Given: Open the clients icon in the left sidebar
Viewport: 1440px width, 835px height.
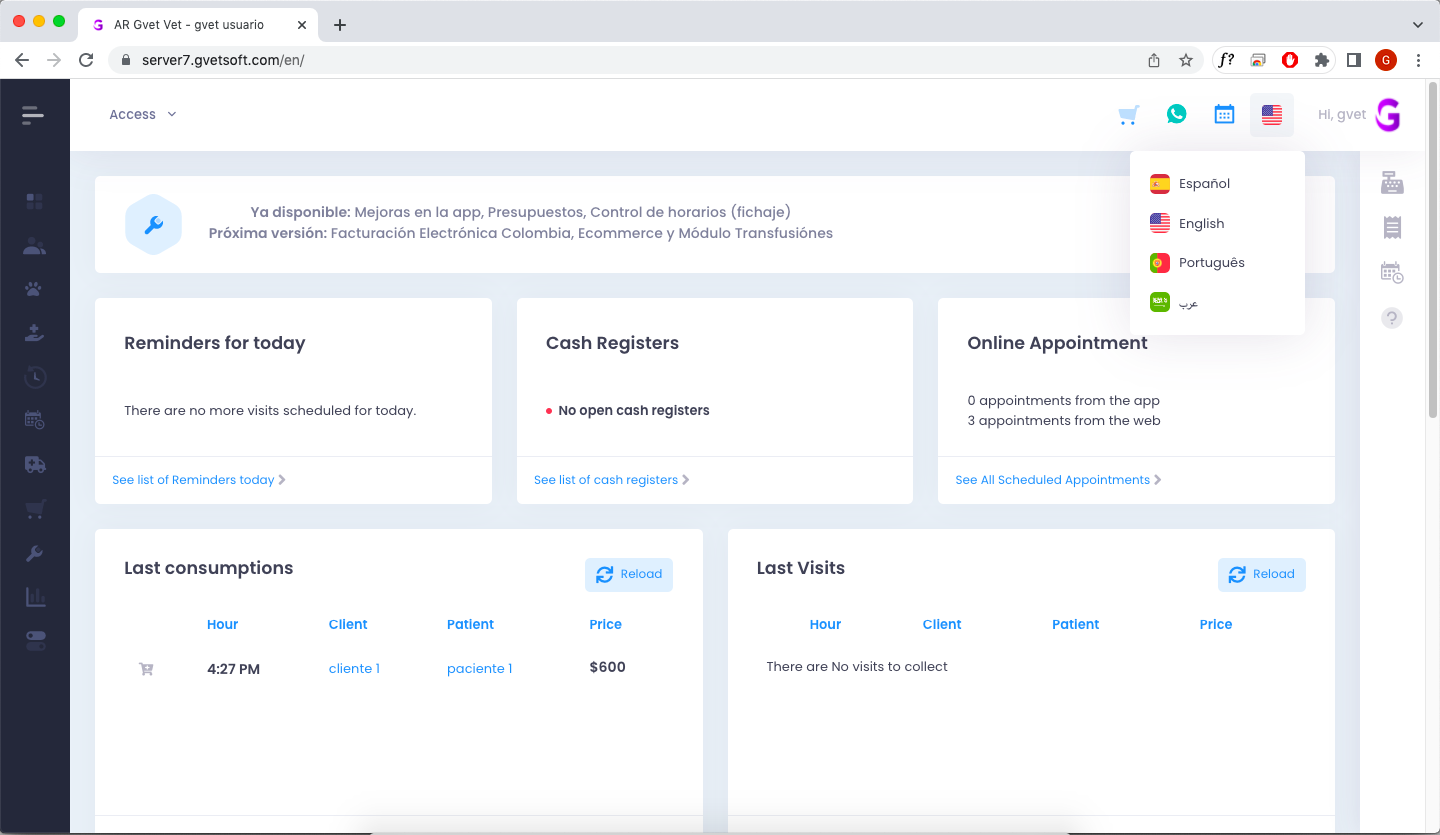Looking at the screenshot, I should 34,244.
